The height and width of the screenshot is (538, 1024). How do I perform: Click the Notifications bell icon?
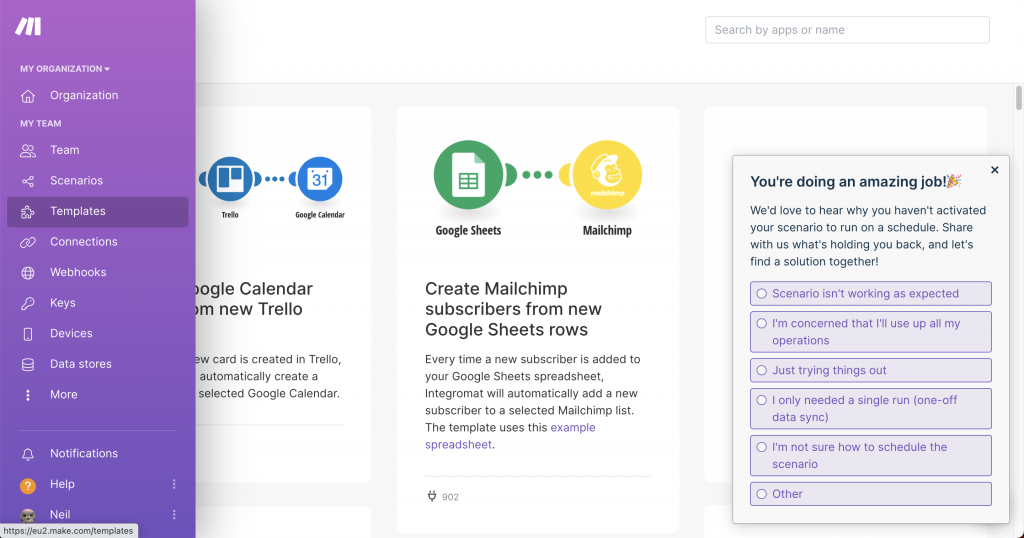[27, 454]
